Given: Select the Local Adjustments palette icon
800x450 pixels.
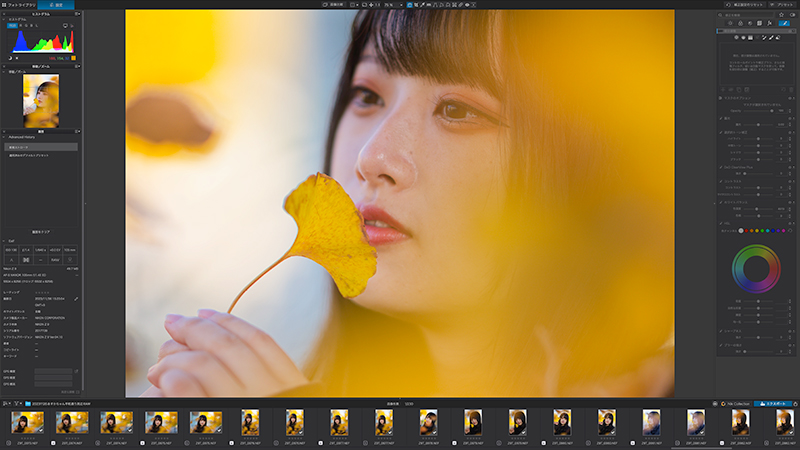Looking at the screenshot, I should 784,23.
